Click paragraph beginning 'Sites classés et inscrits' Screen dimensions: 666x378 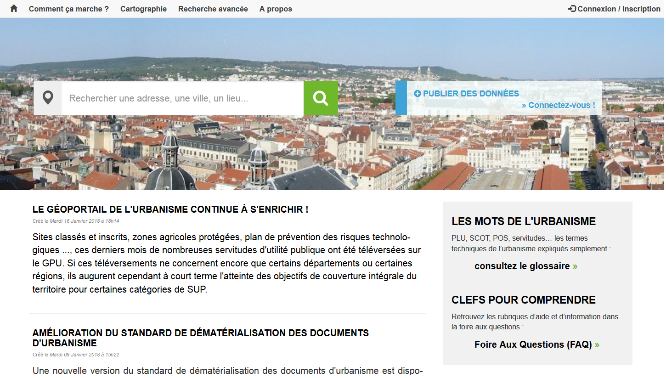(227, 263)
